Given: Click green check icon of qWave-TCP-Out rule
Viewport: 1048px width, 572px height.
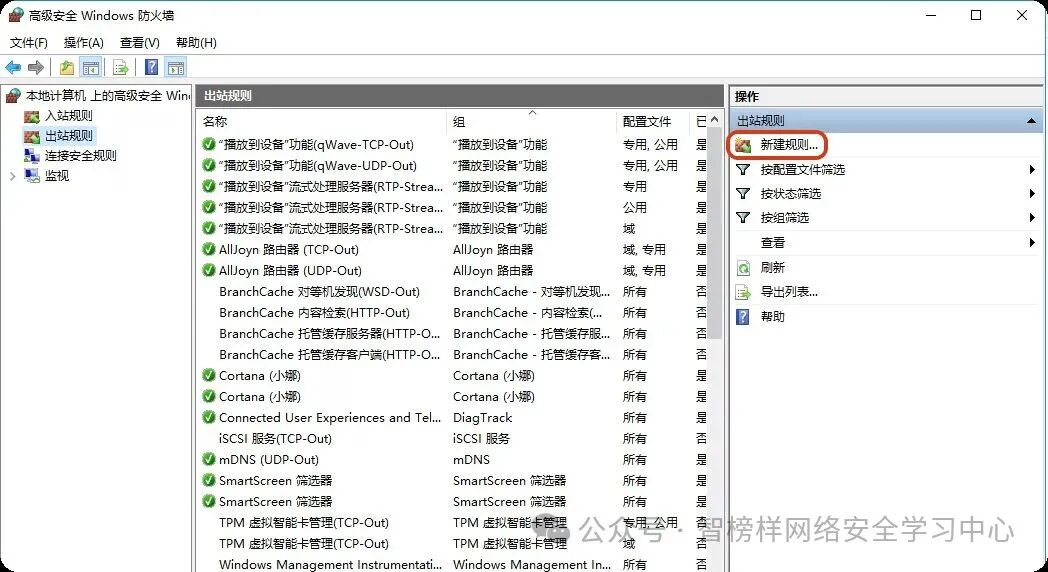Looking at the screenshot, I should click(x=209, y=144).
